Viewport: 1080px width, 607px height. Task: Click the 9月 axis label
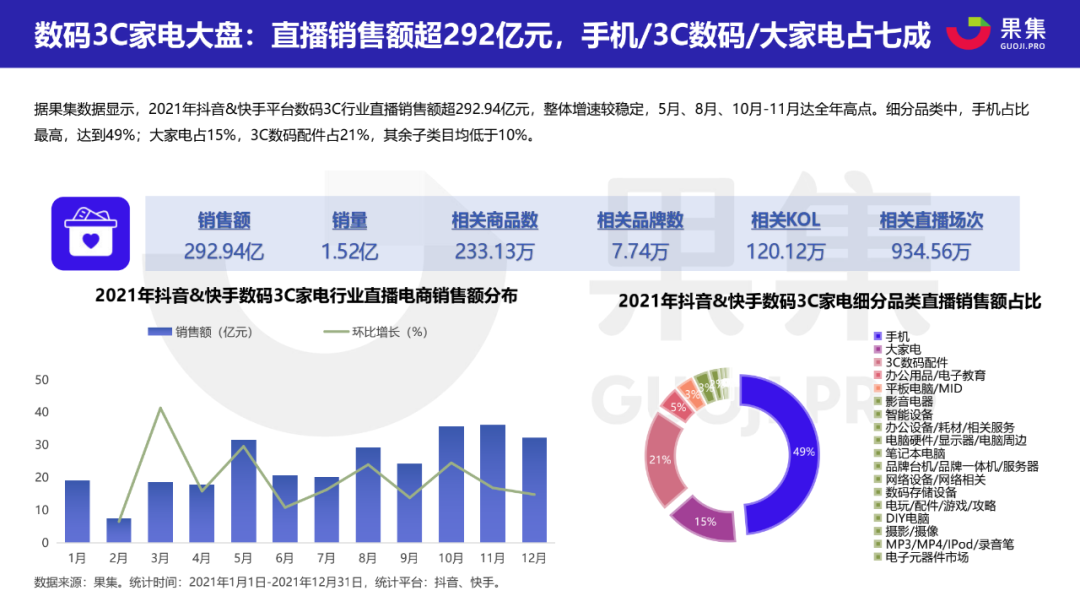(409, 558)
